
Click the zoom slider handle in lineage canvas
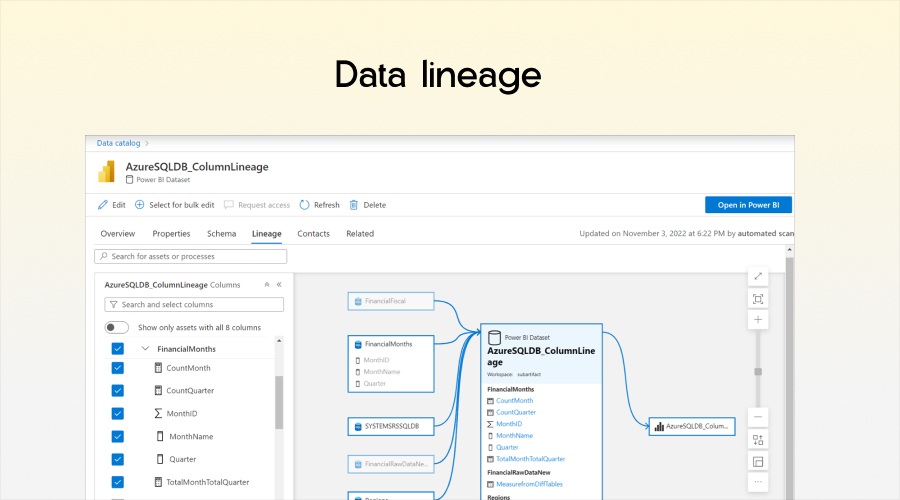(x=758, y=372)
